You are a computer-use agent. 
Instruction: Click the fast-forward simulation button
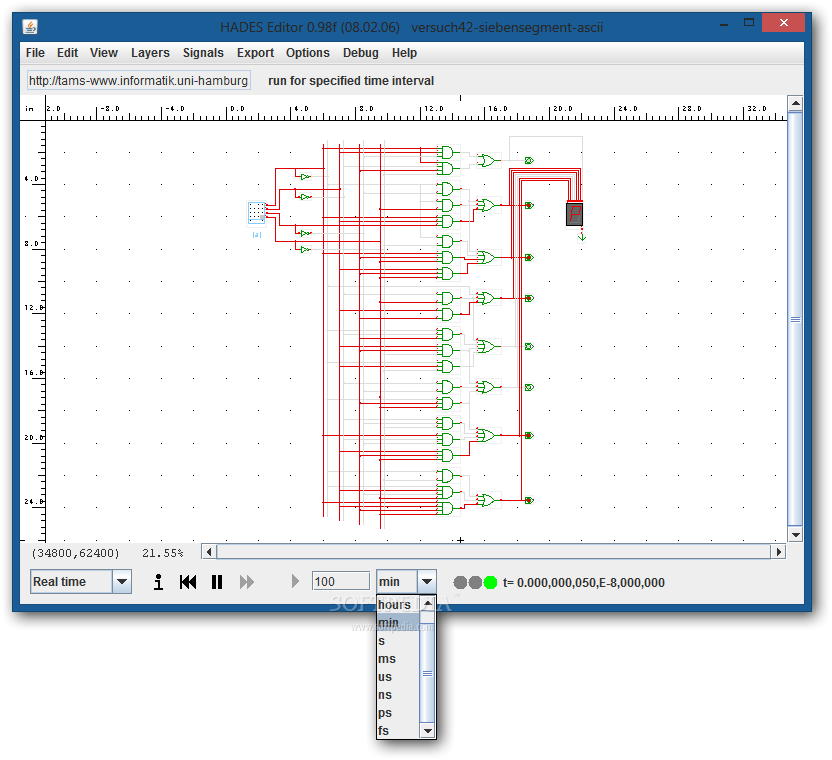click(x=247, y=582)
